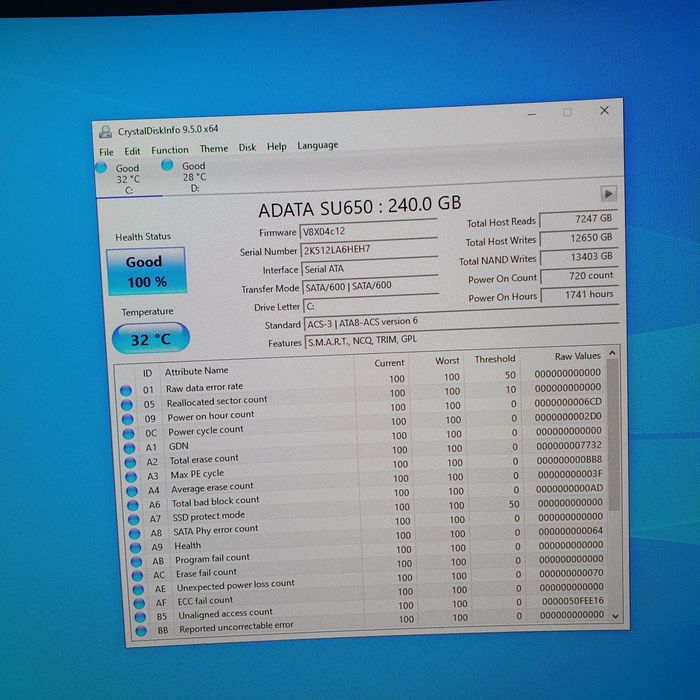Click status icon for GDN row
The image size is (700, 700).
click(x=129, y=448)
